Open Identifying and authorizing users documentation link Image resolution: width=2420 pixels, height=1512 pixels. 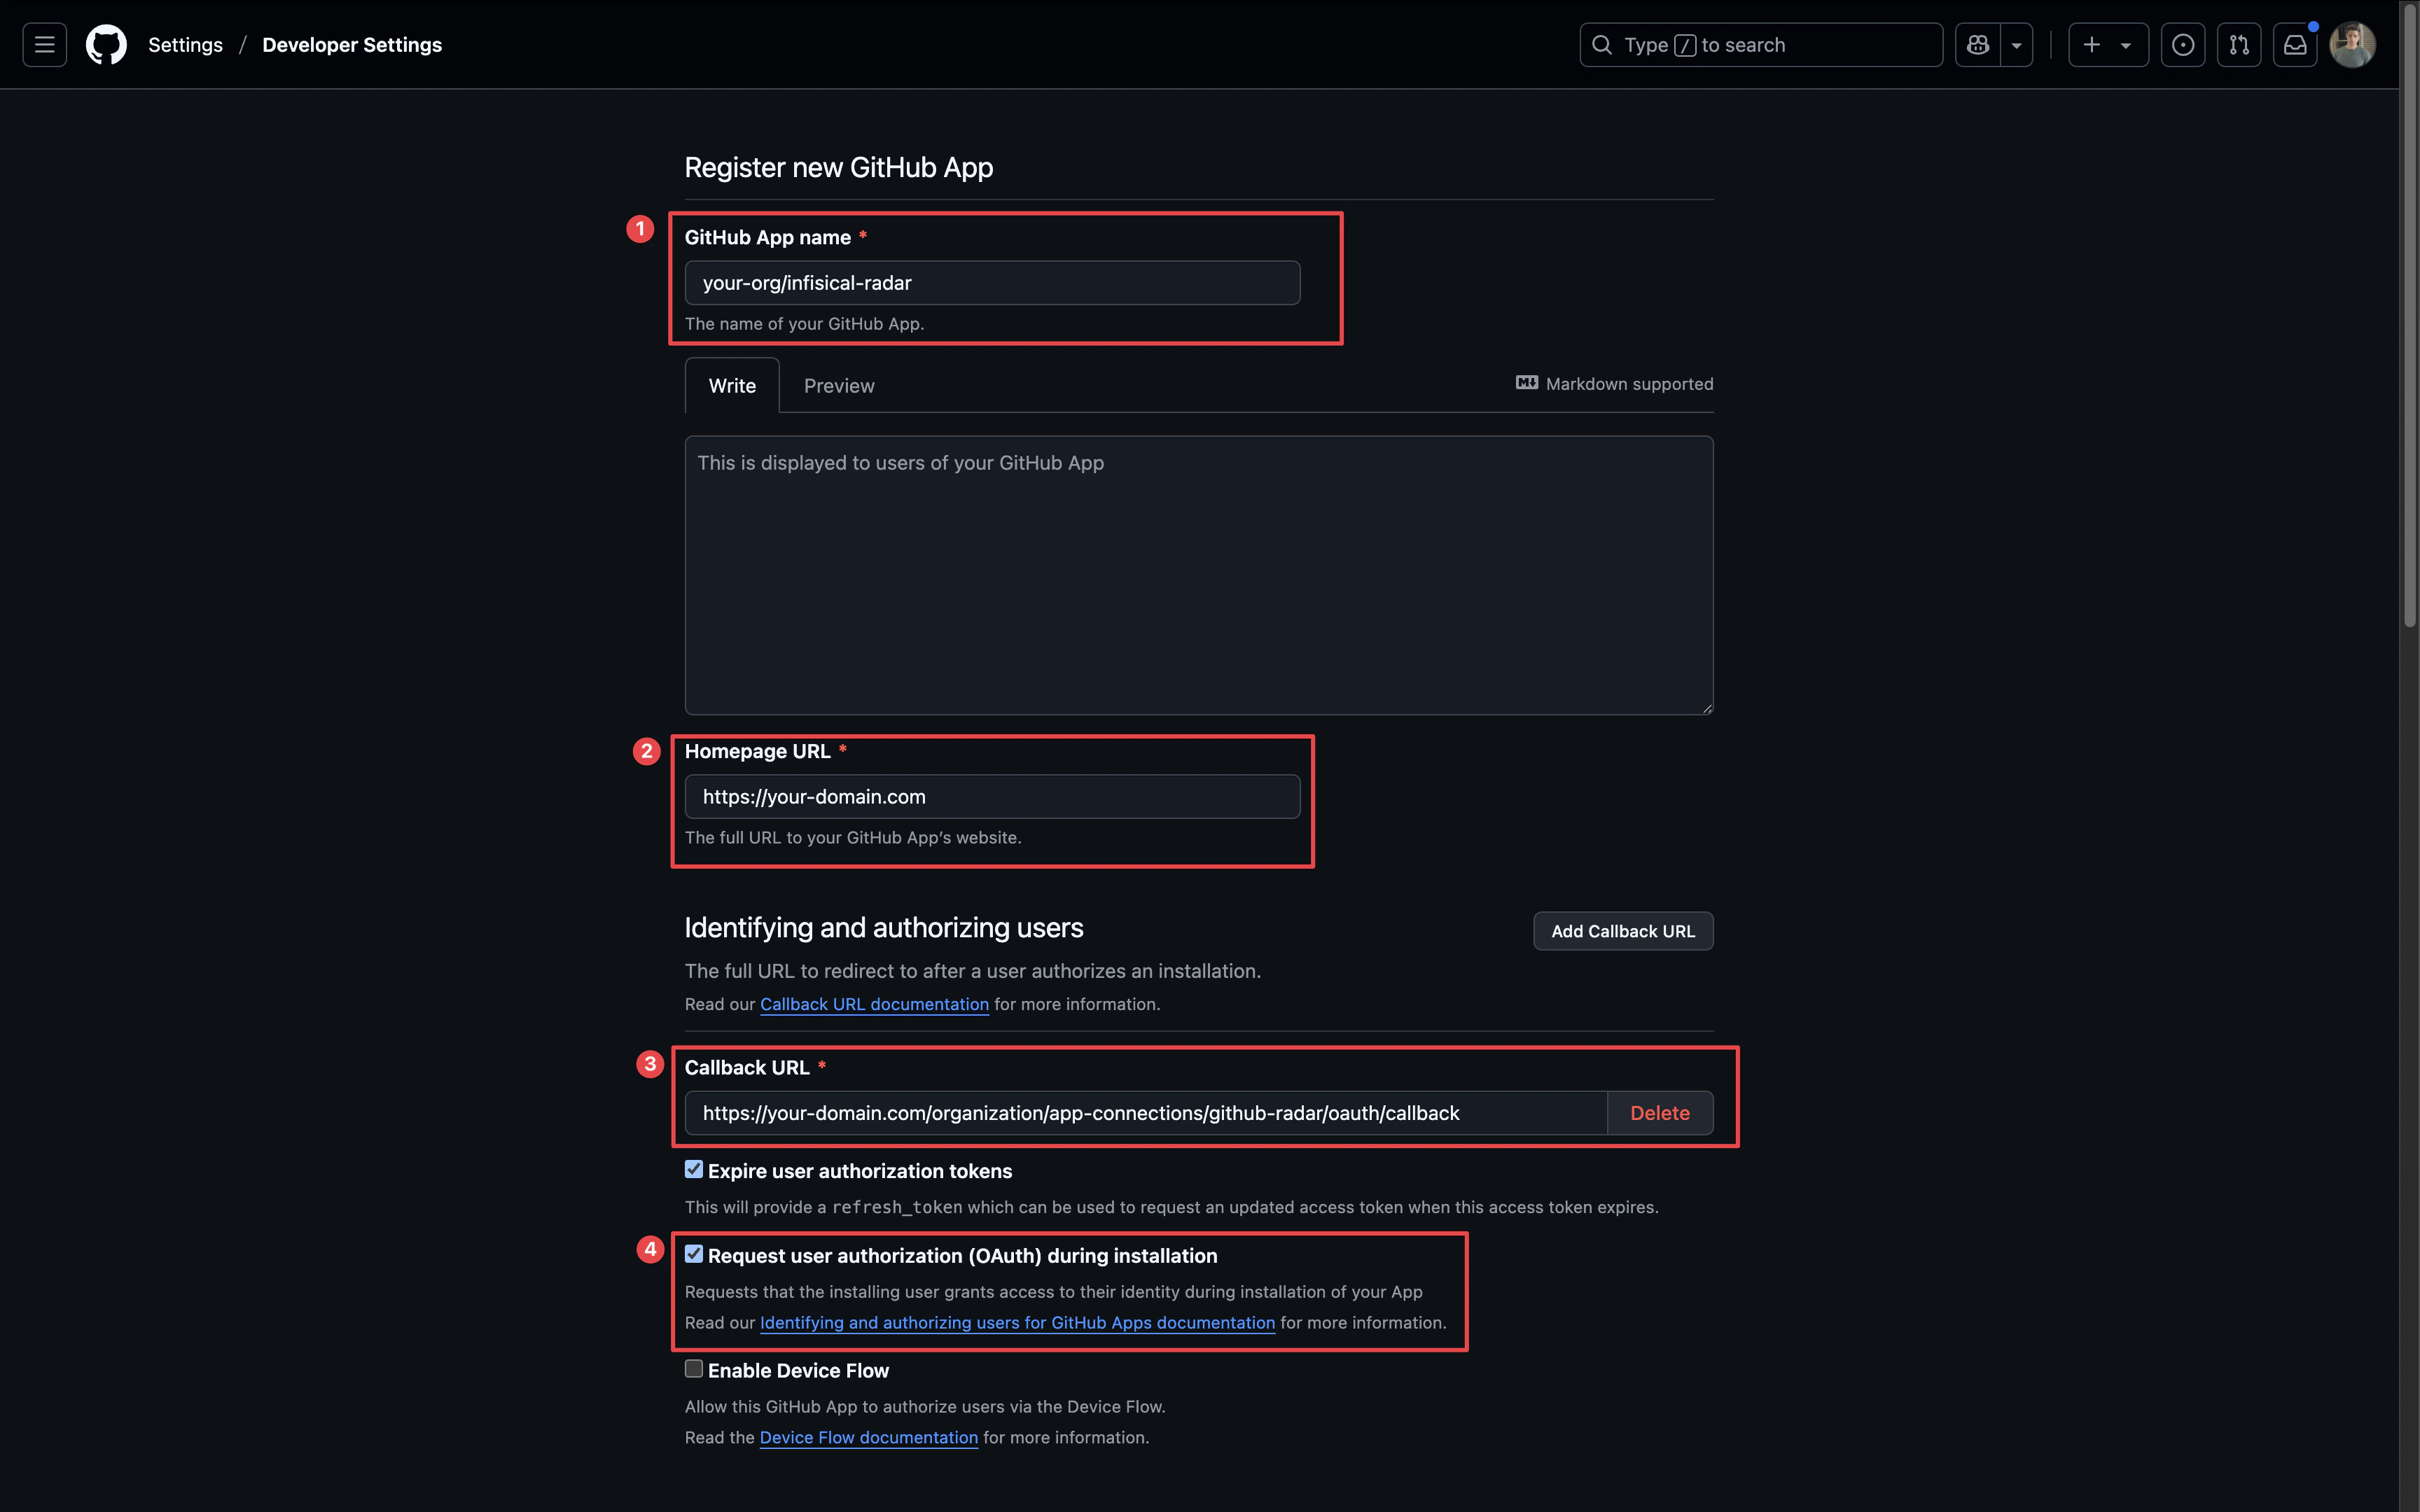[x=1017, y=1322]
